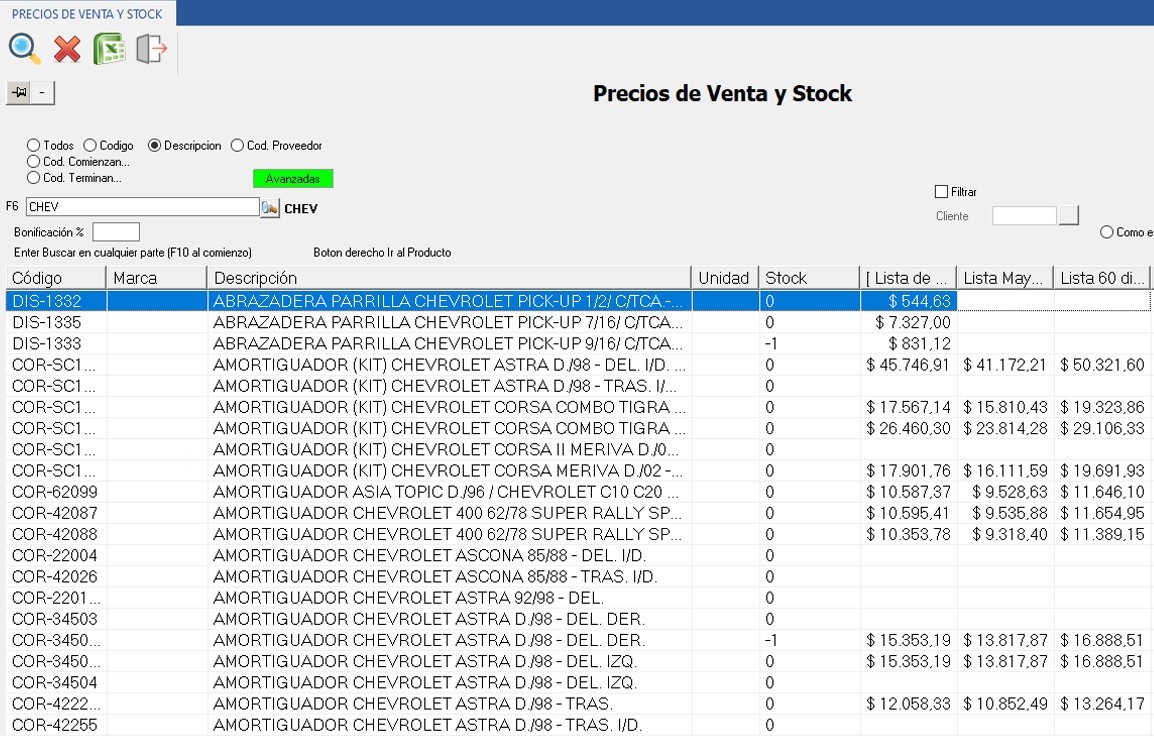The width and height of the screenshot is (1154, 736).
Task: Click price $ 50.321,60
Action: point(1102,365)
